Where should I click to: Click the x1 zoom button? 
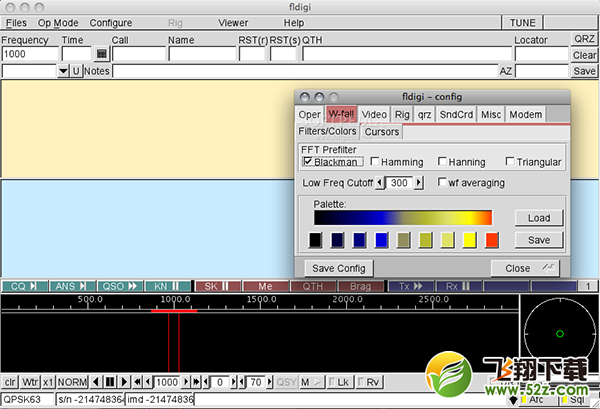pyautogui.click(x=48, y=382)
